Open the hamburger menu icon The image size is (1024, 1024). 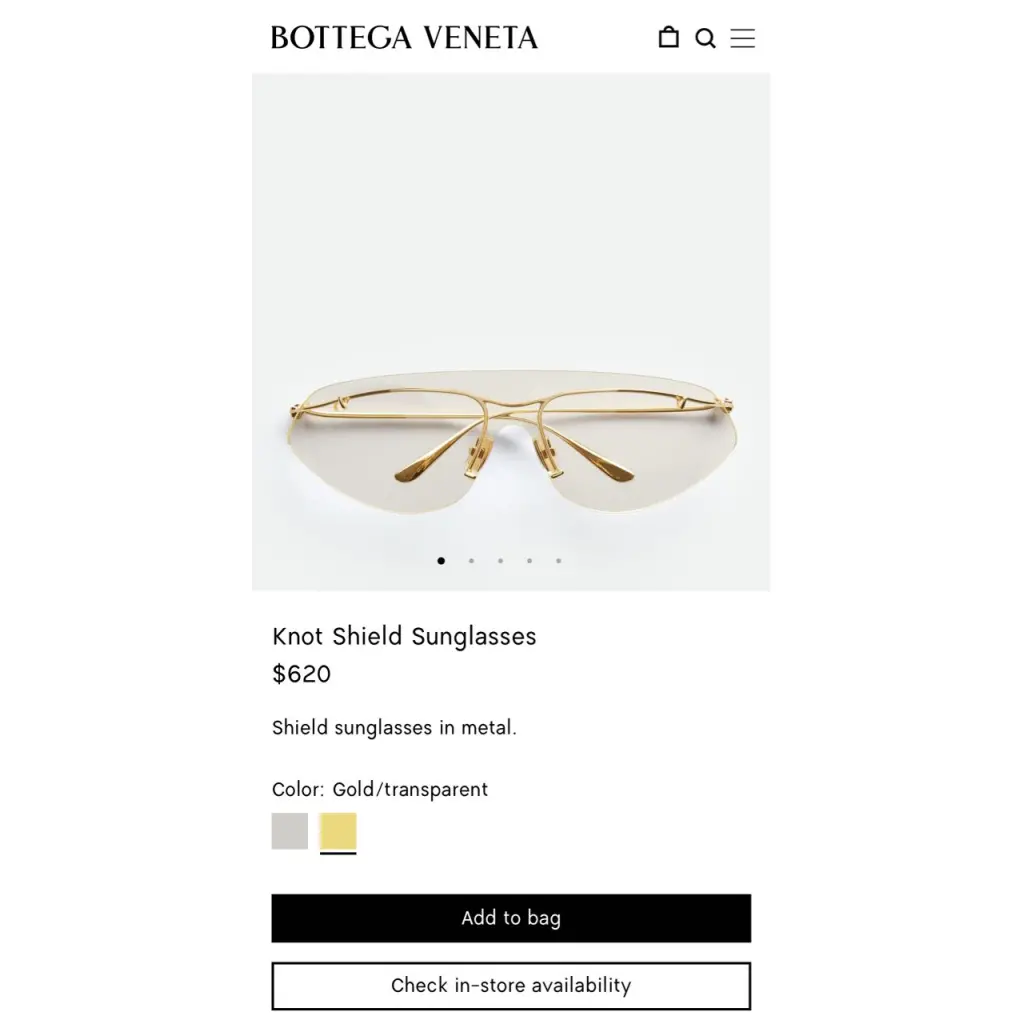coord(743,38)
